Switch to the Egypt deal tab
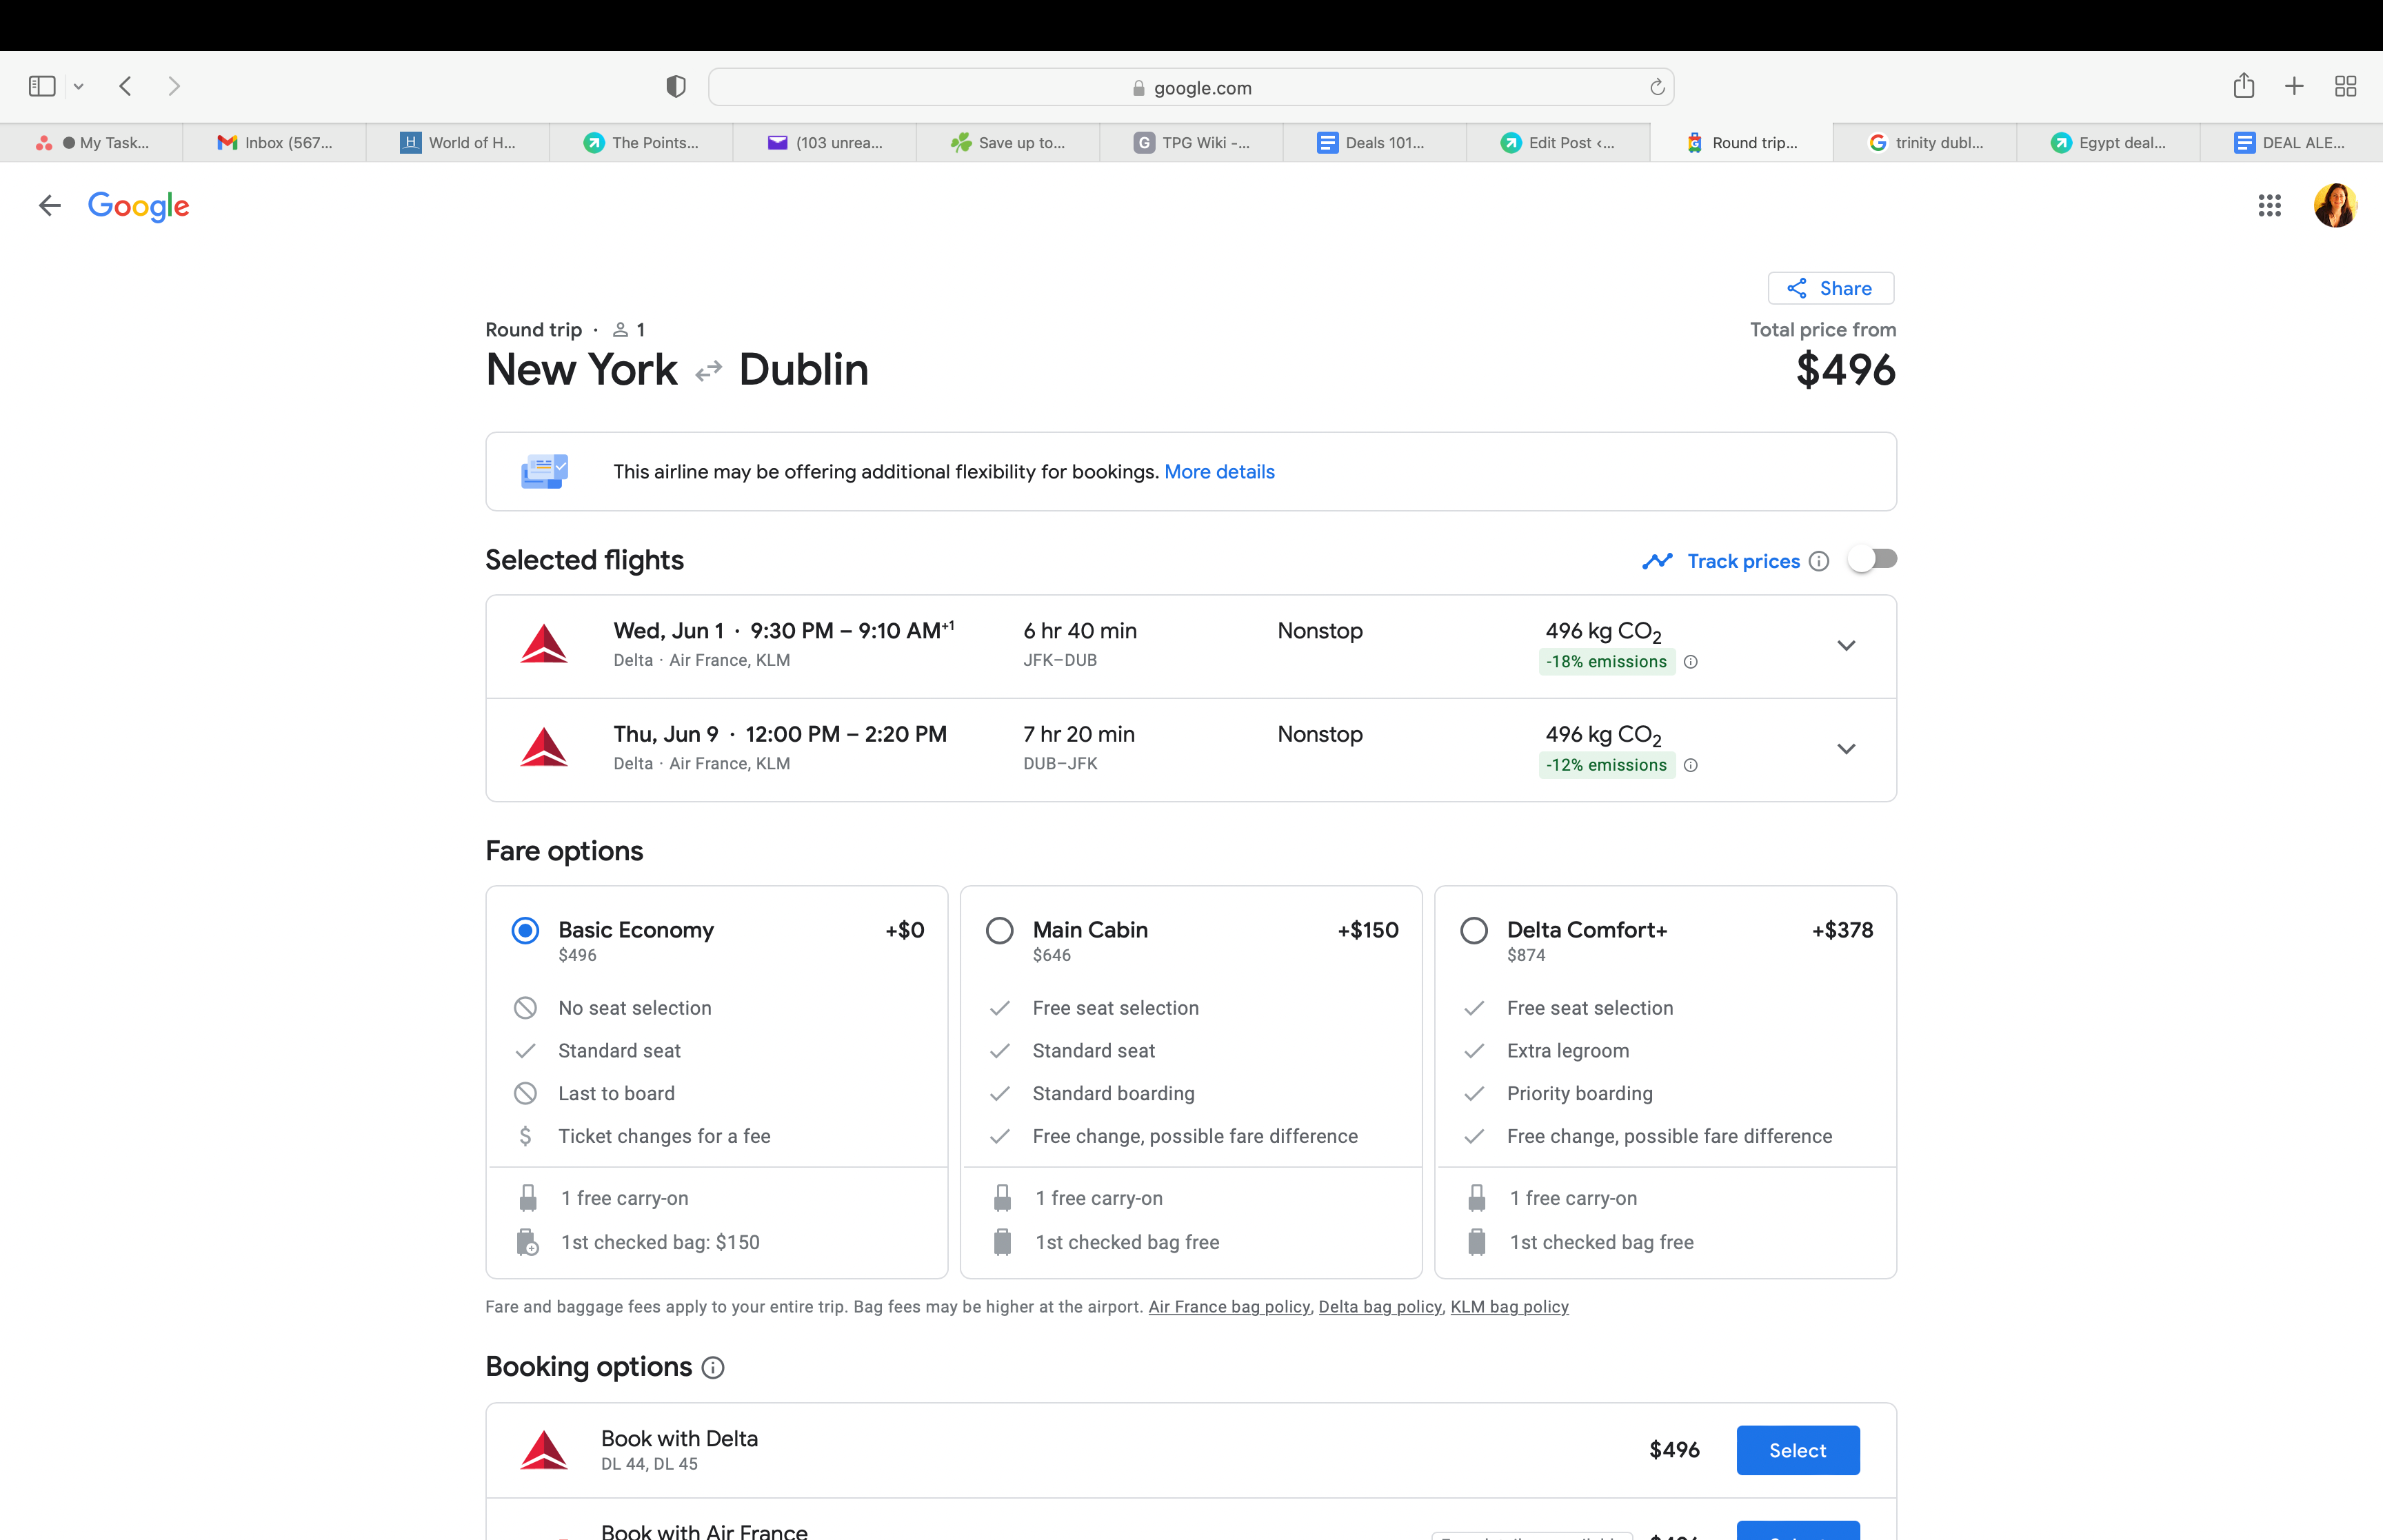 (2108, 142)
